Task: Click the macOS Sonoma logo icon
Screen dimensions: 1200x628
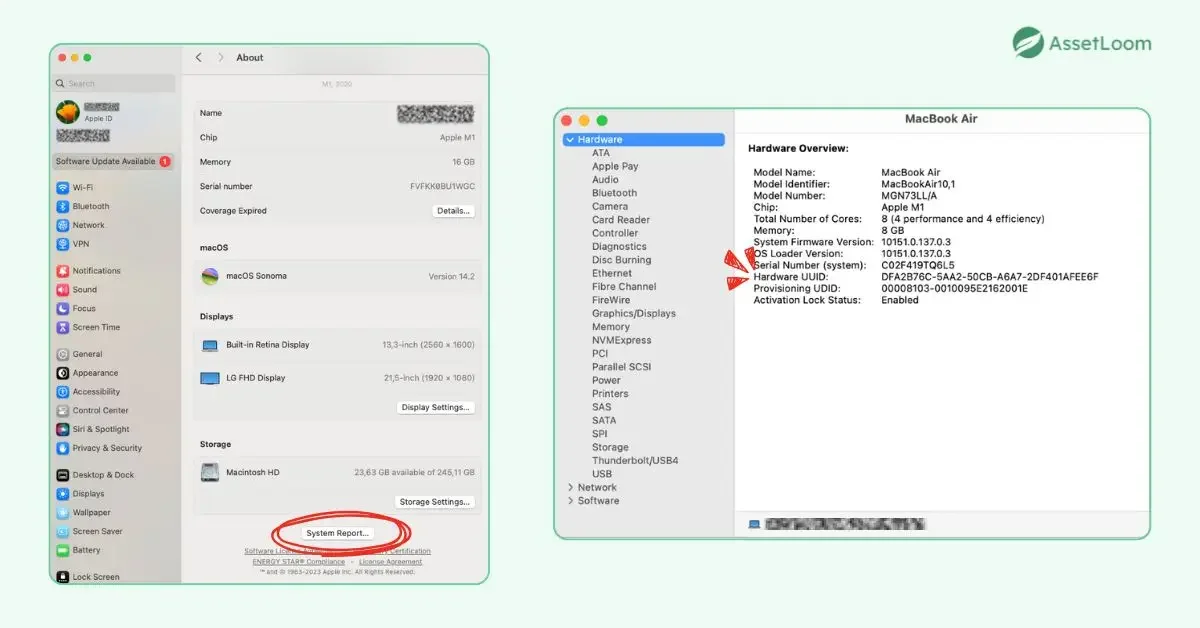Action: pos(210,276)
